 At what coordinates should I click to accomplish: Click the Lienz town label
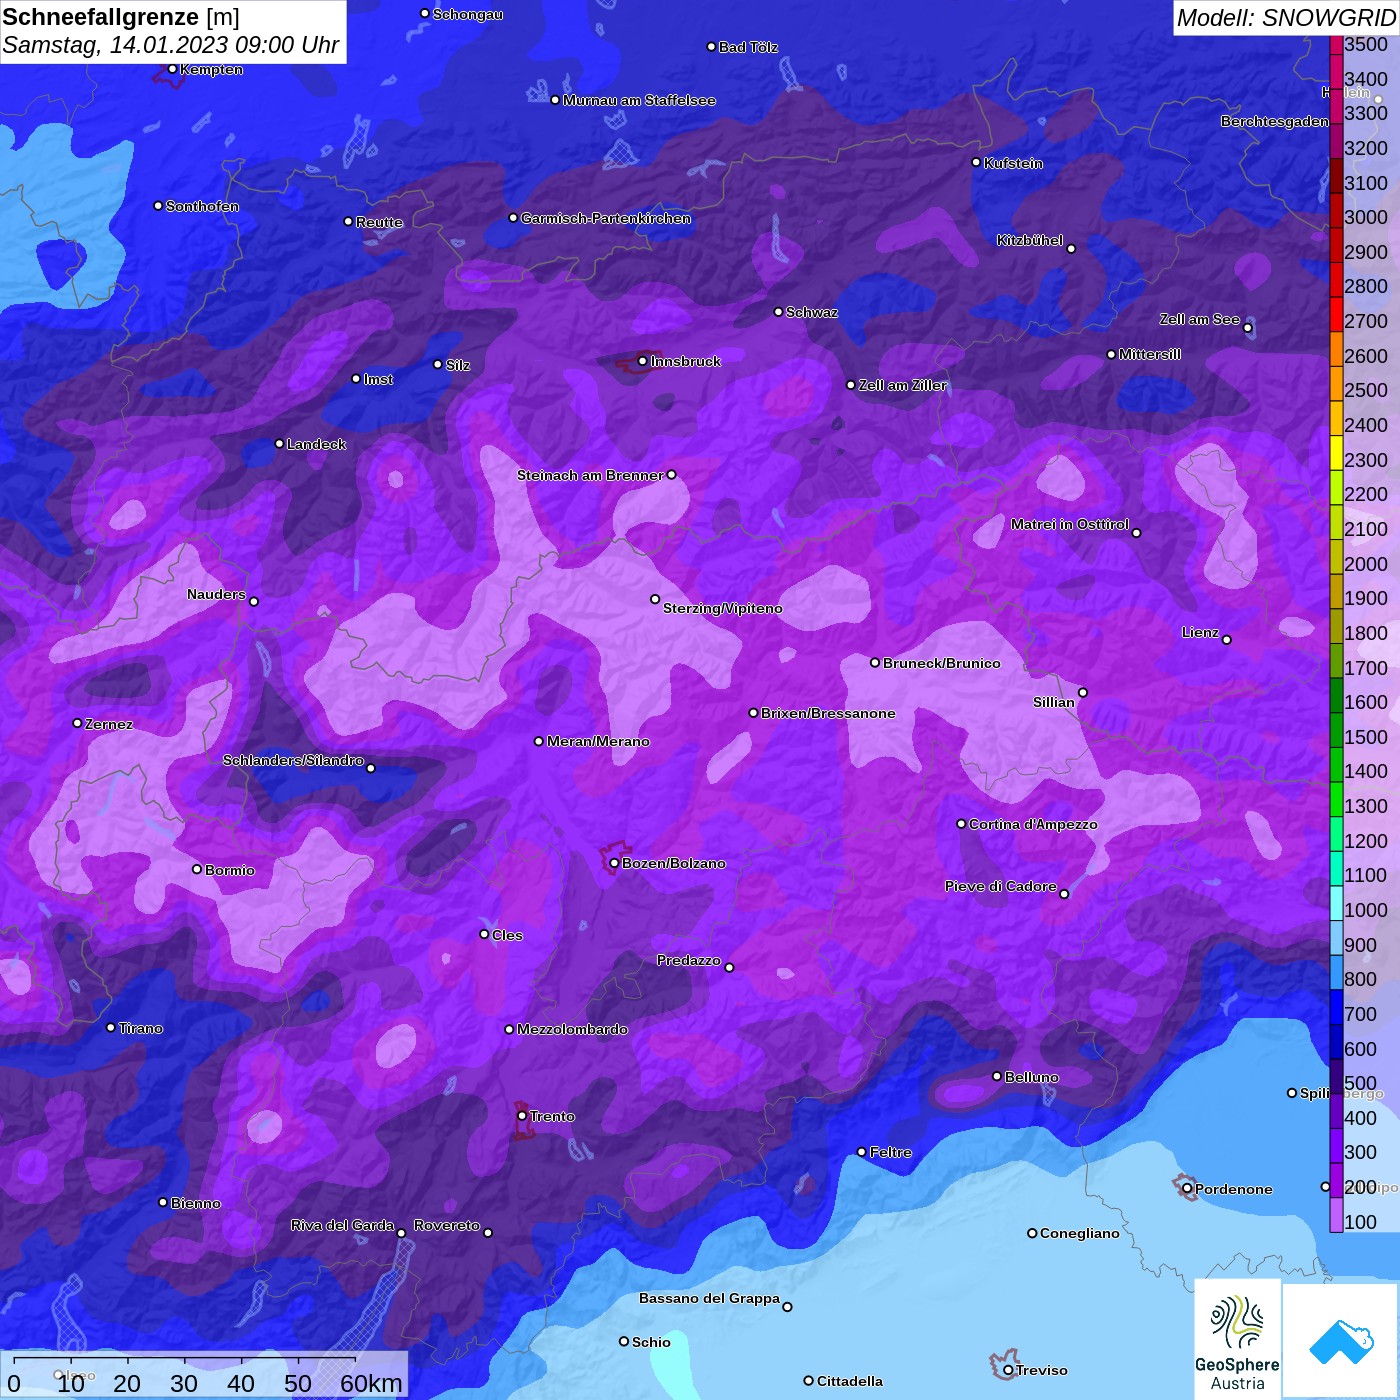[x=1200, y=632]
